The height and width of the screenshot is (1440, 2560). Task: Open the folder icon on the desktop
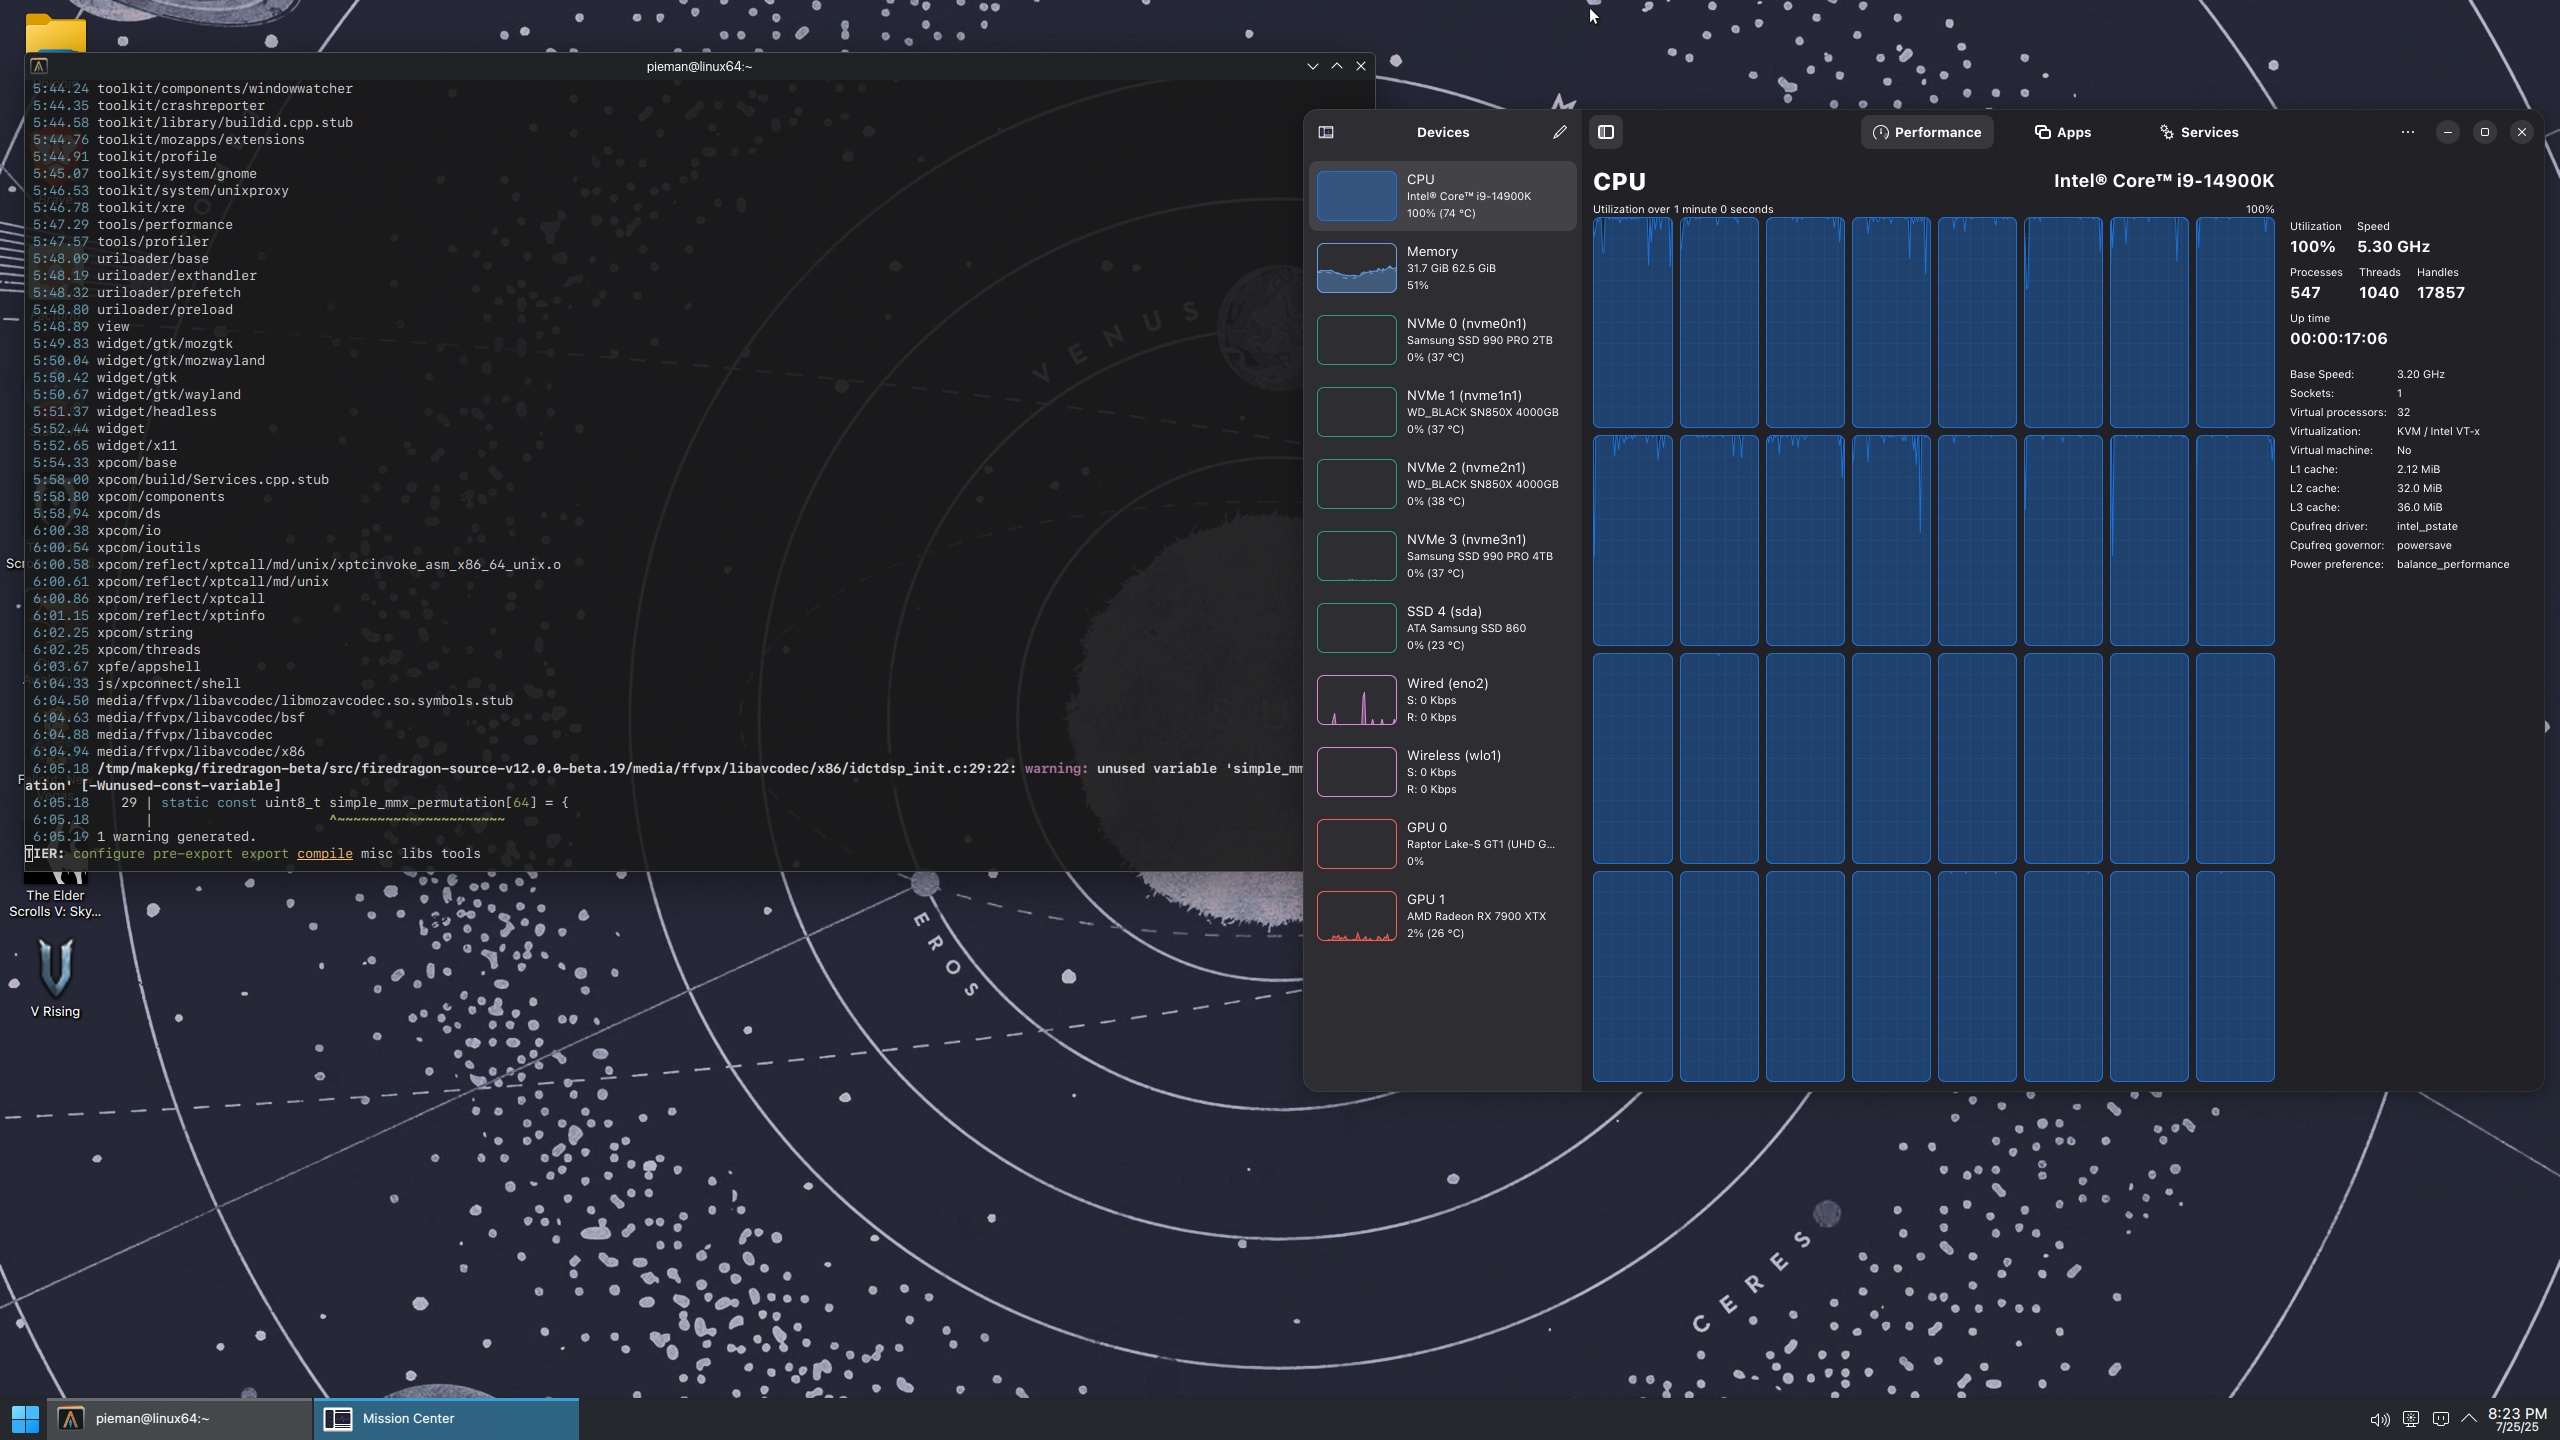pyautogui.click(x=55, y=33)
